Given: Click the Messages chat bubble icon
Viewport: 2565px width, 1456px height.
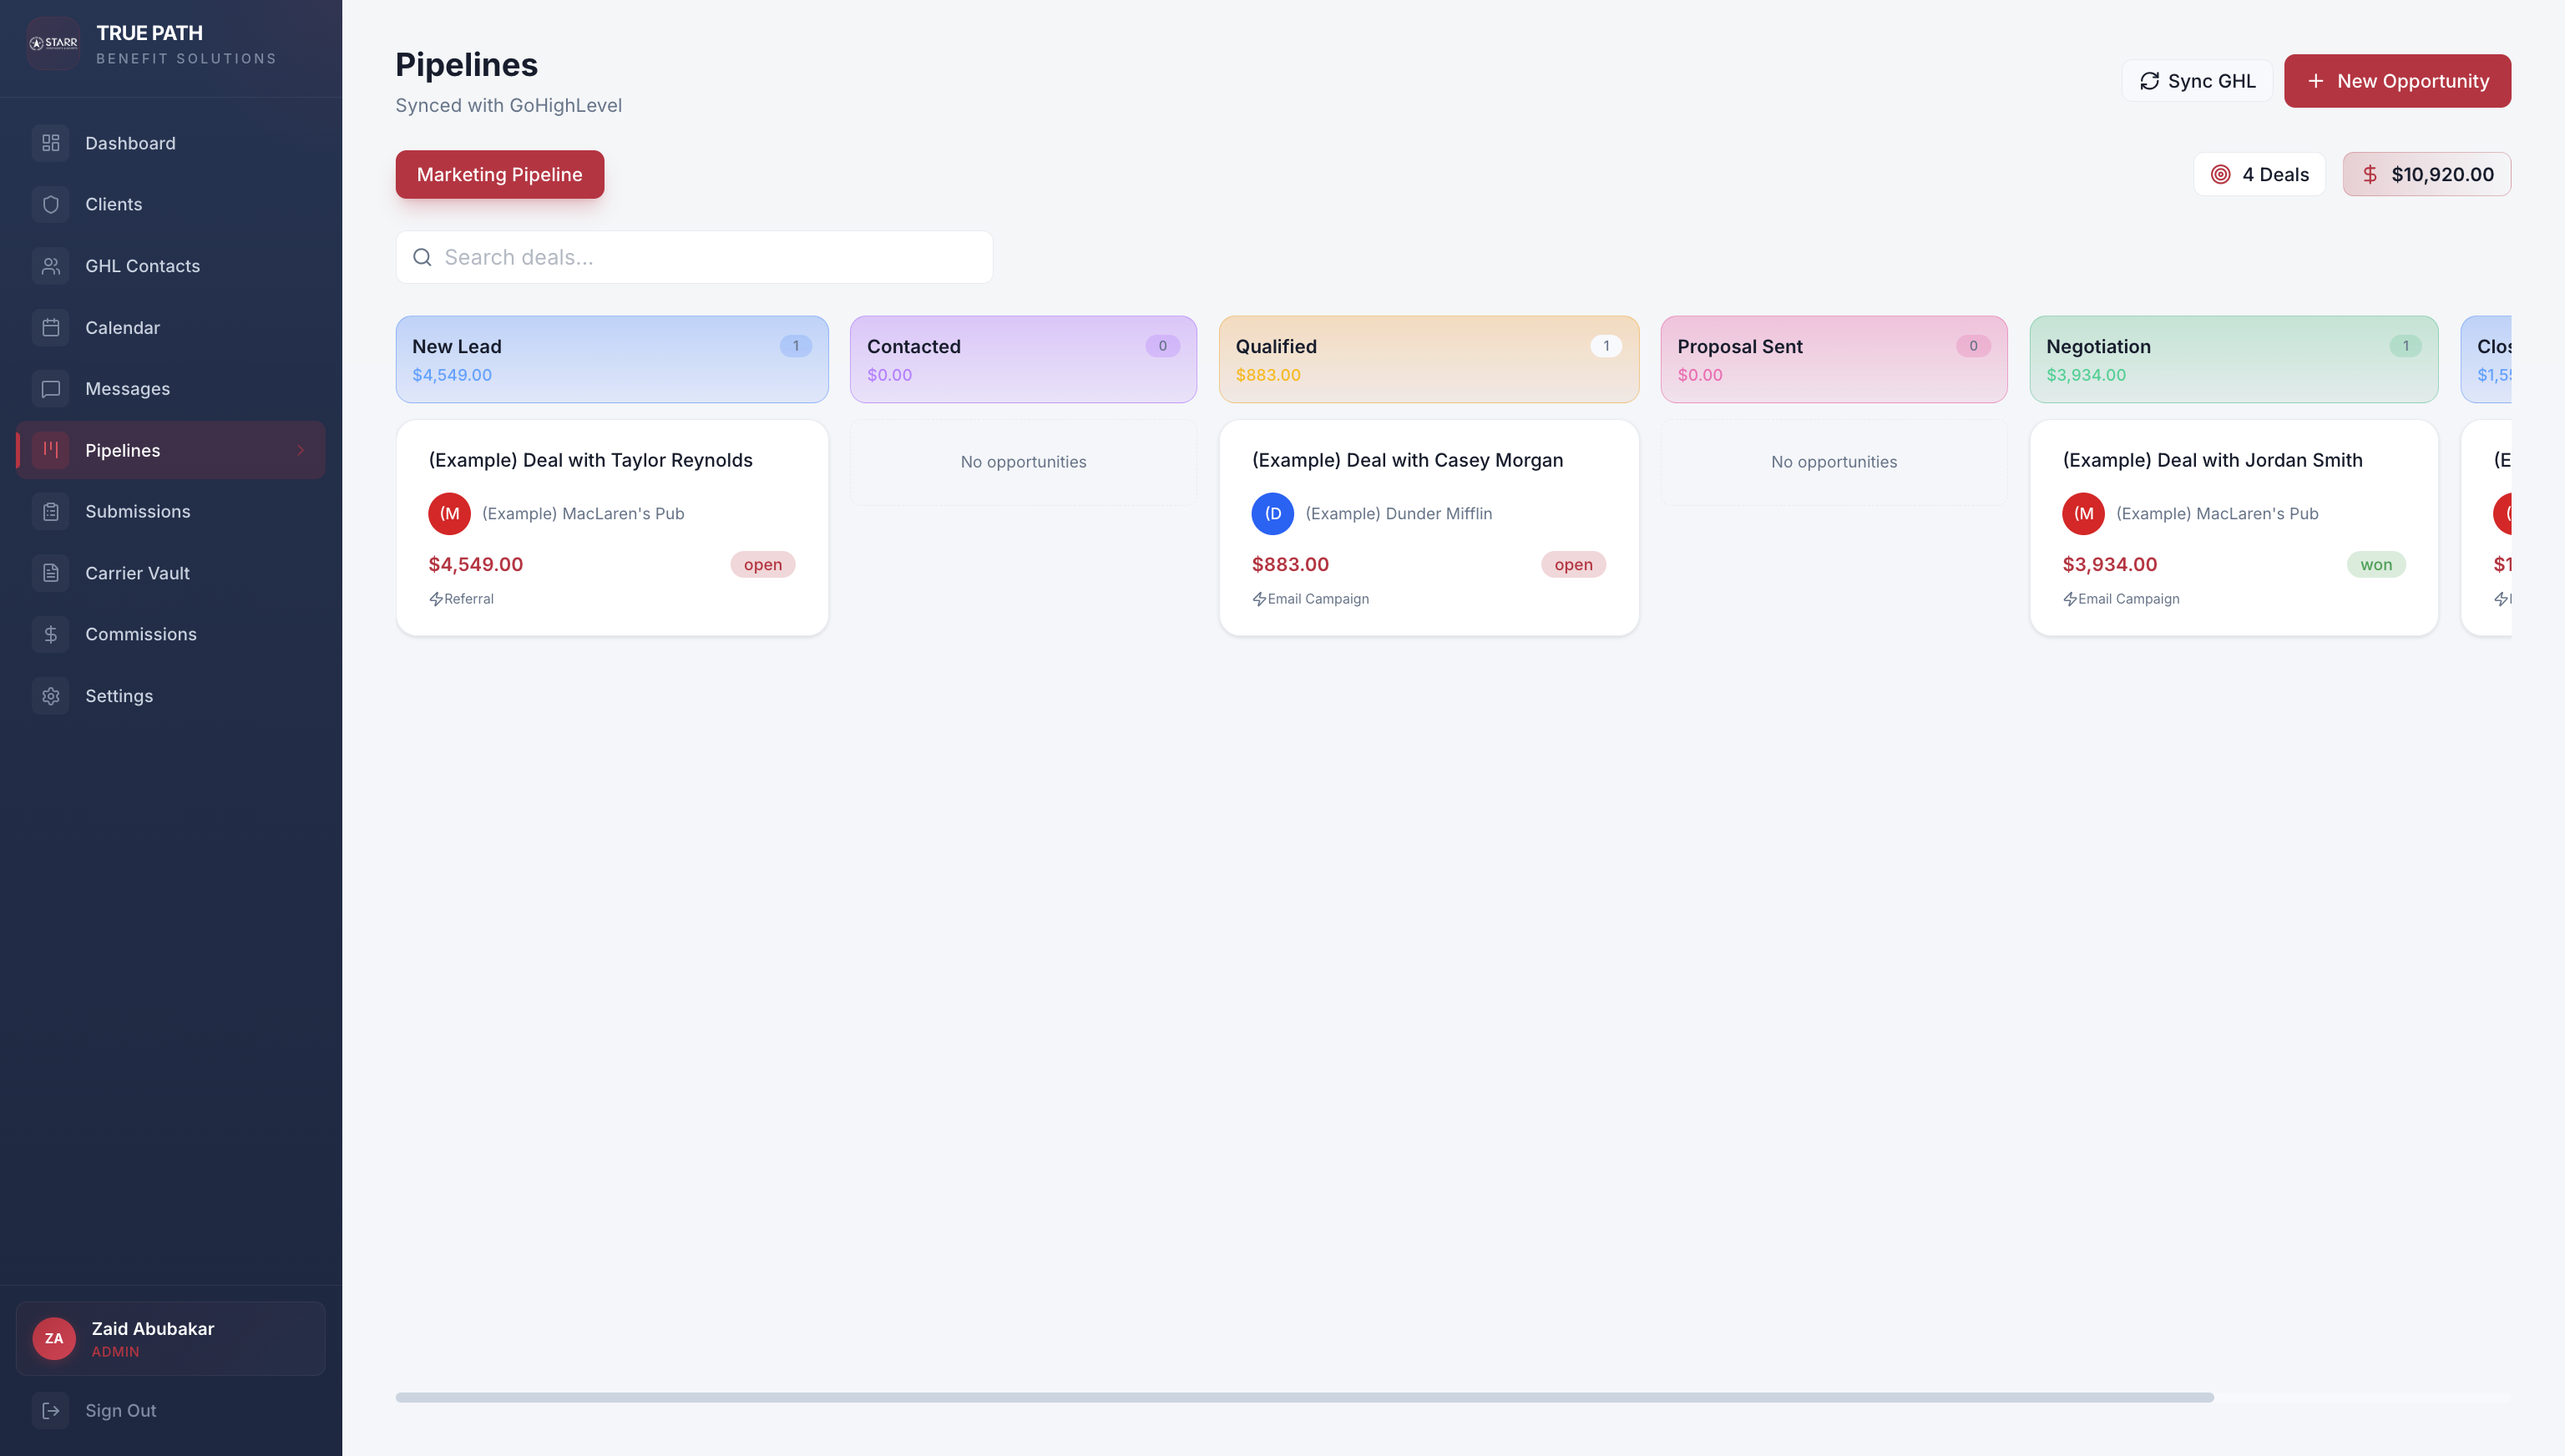Looking at the screenshot, I should pyautogui.click(x=51, y=389).
